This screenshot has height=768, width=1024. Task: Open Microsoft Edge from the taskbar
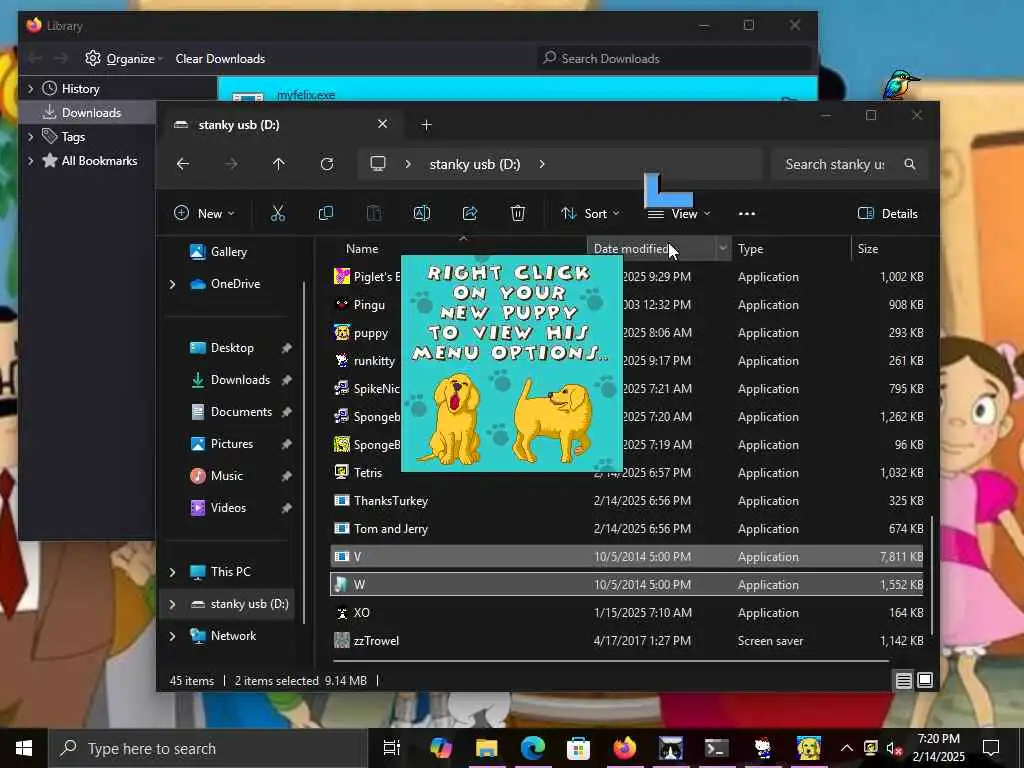[533, 748]
